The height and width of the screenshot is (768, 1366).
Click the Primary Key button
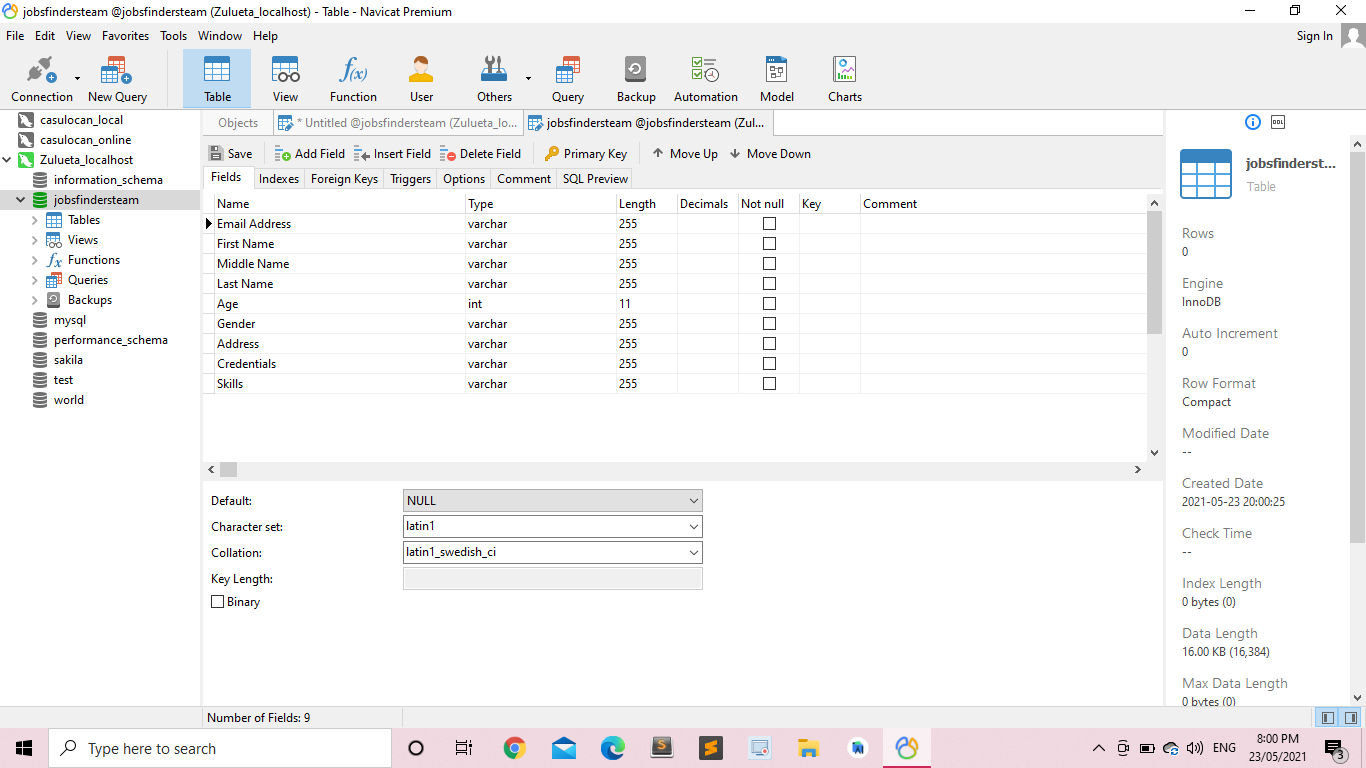coord(586,154)
